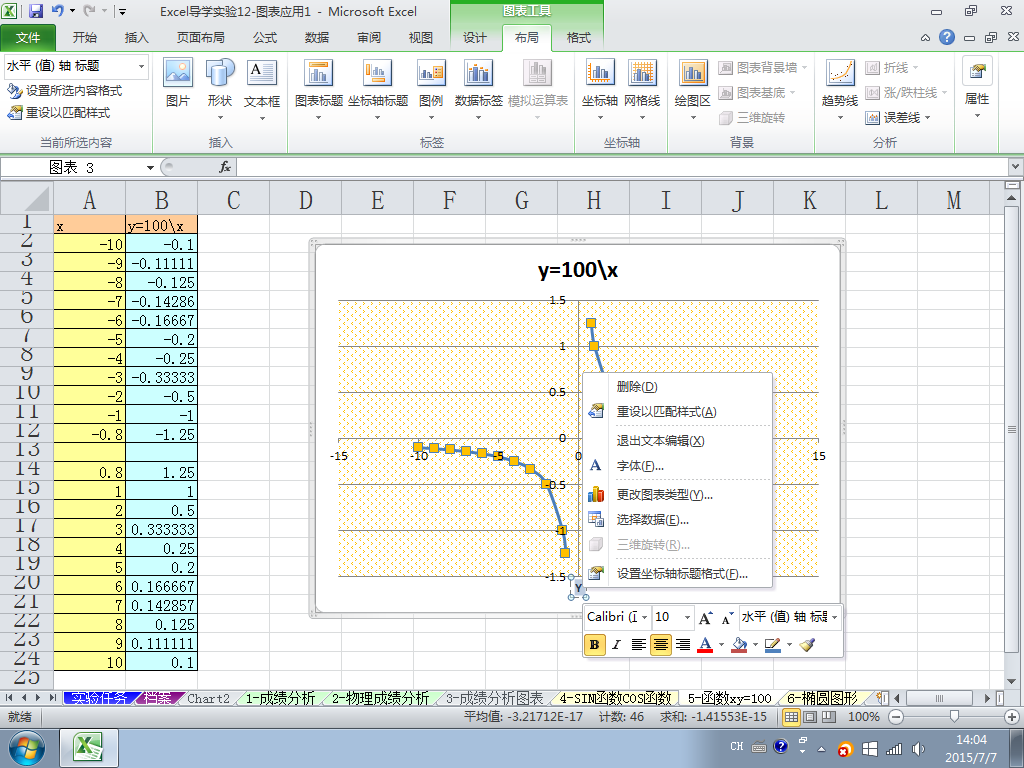Click the Undo arrow icon
Viewport: 1024px width, 768px height.
57,11
